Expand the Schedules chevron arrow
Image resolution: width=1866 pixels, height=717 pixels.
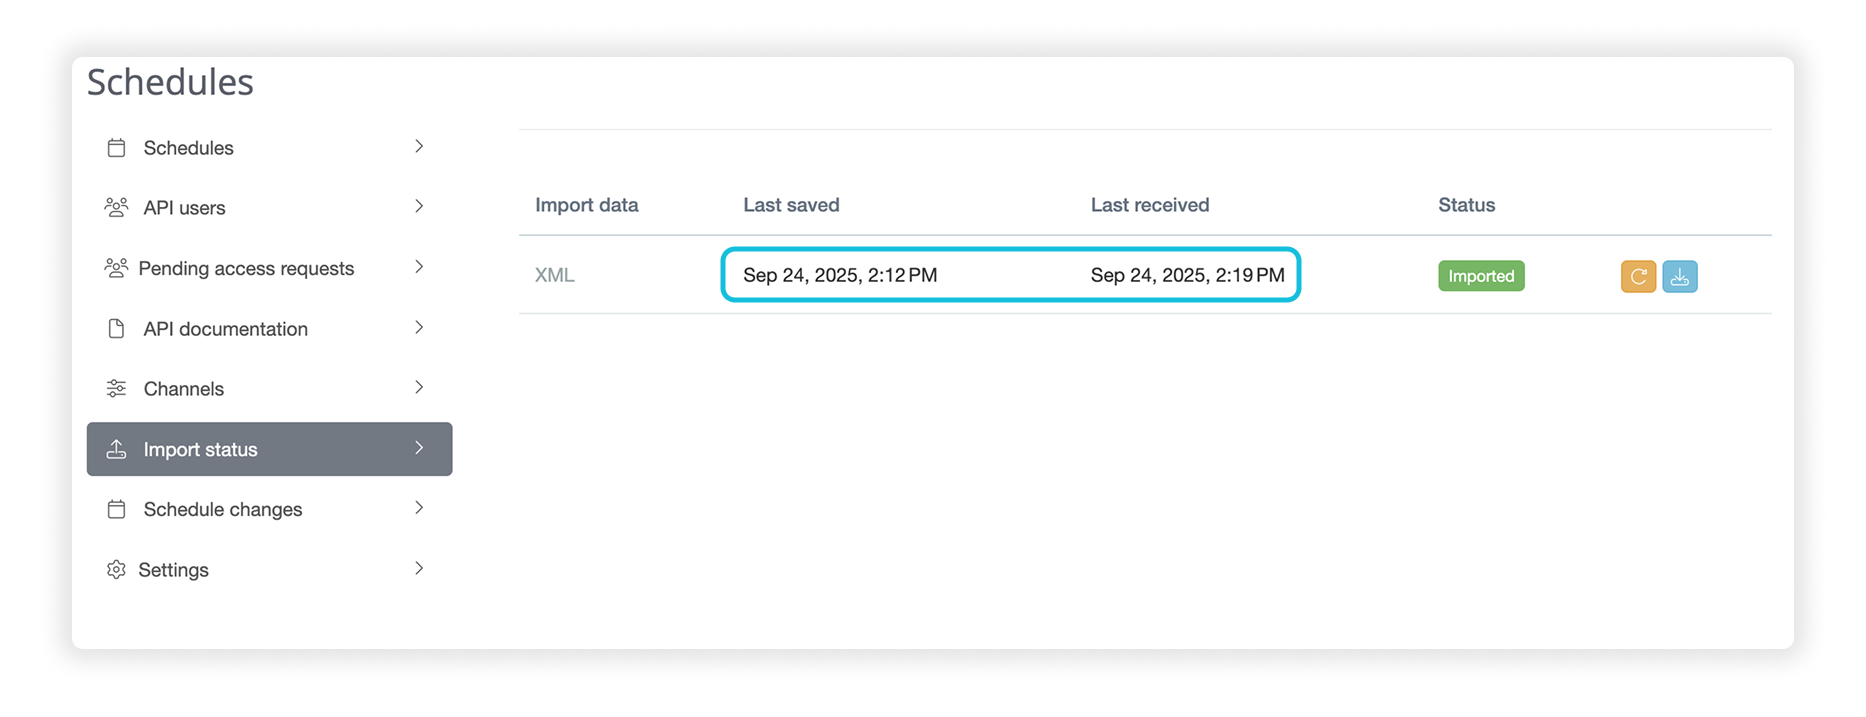(x=419, y=147)
